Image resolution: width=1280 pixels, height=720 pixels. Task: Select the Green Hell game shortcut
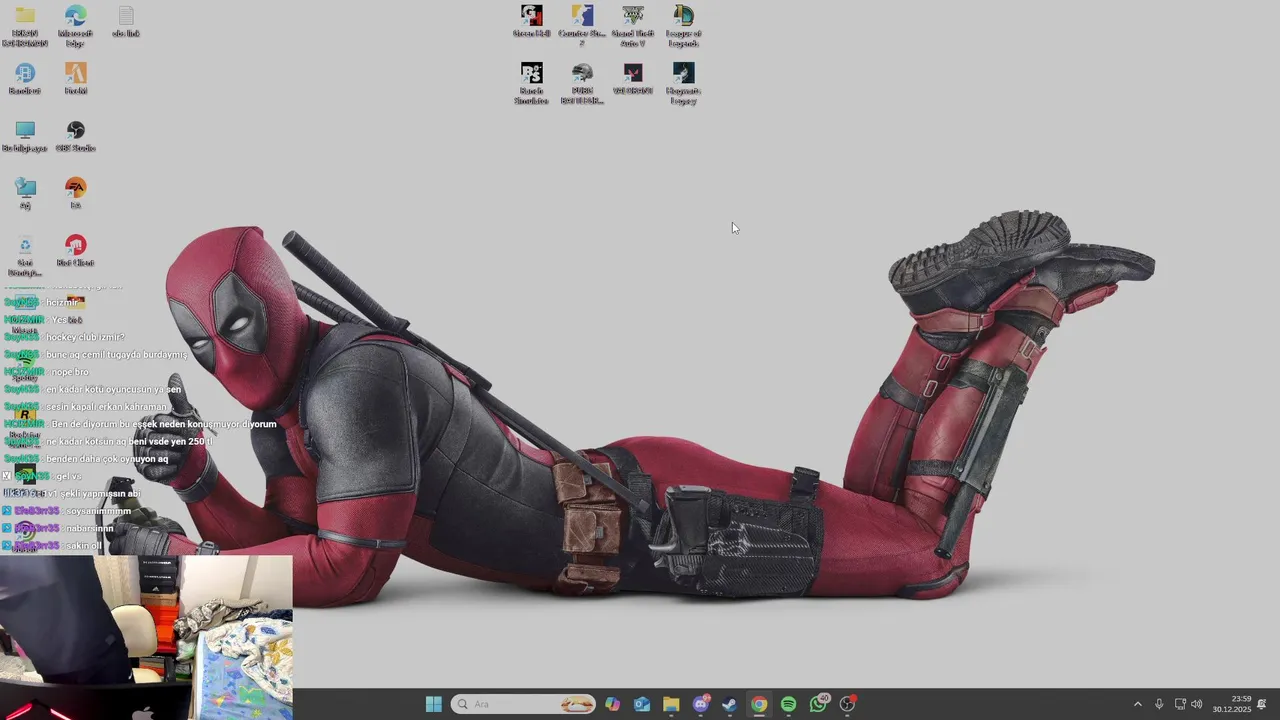click(532, 22)
